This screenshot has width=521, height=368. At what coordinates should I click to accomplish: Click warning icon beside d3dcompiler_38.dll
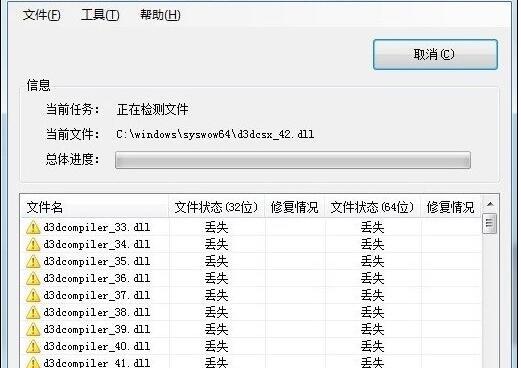pos(33,313)
